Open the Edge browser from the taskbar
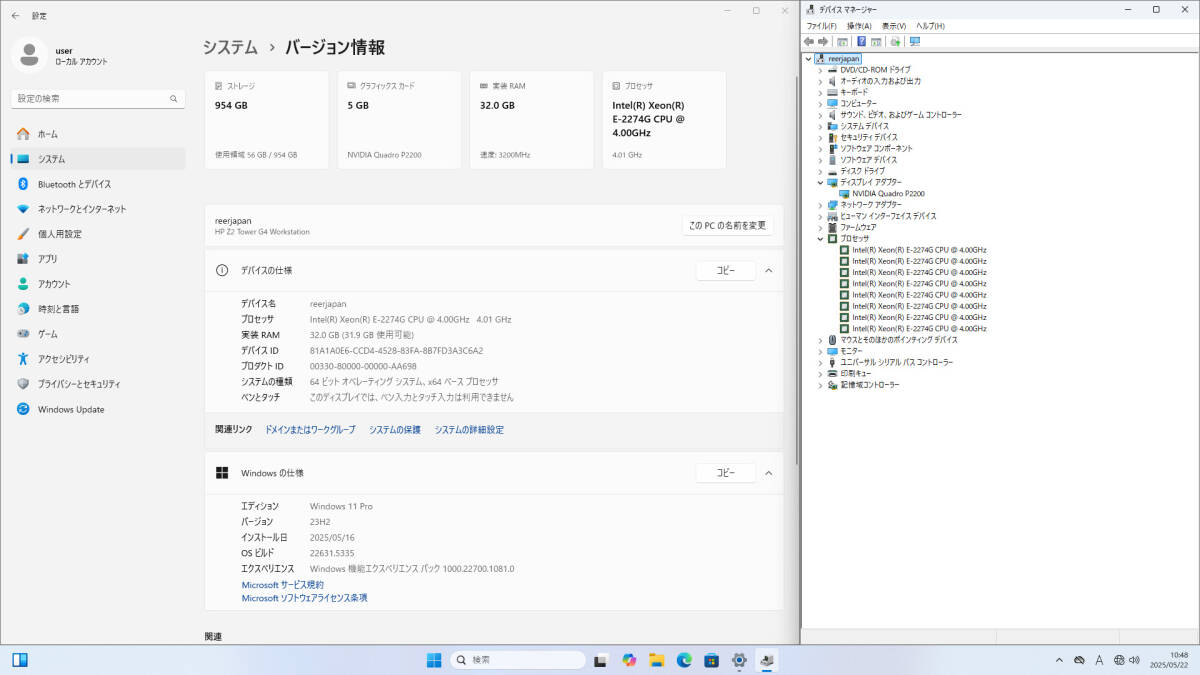 (x=684, y=660)
